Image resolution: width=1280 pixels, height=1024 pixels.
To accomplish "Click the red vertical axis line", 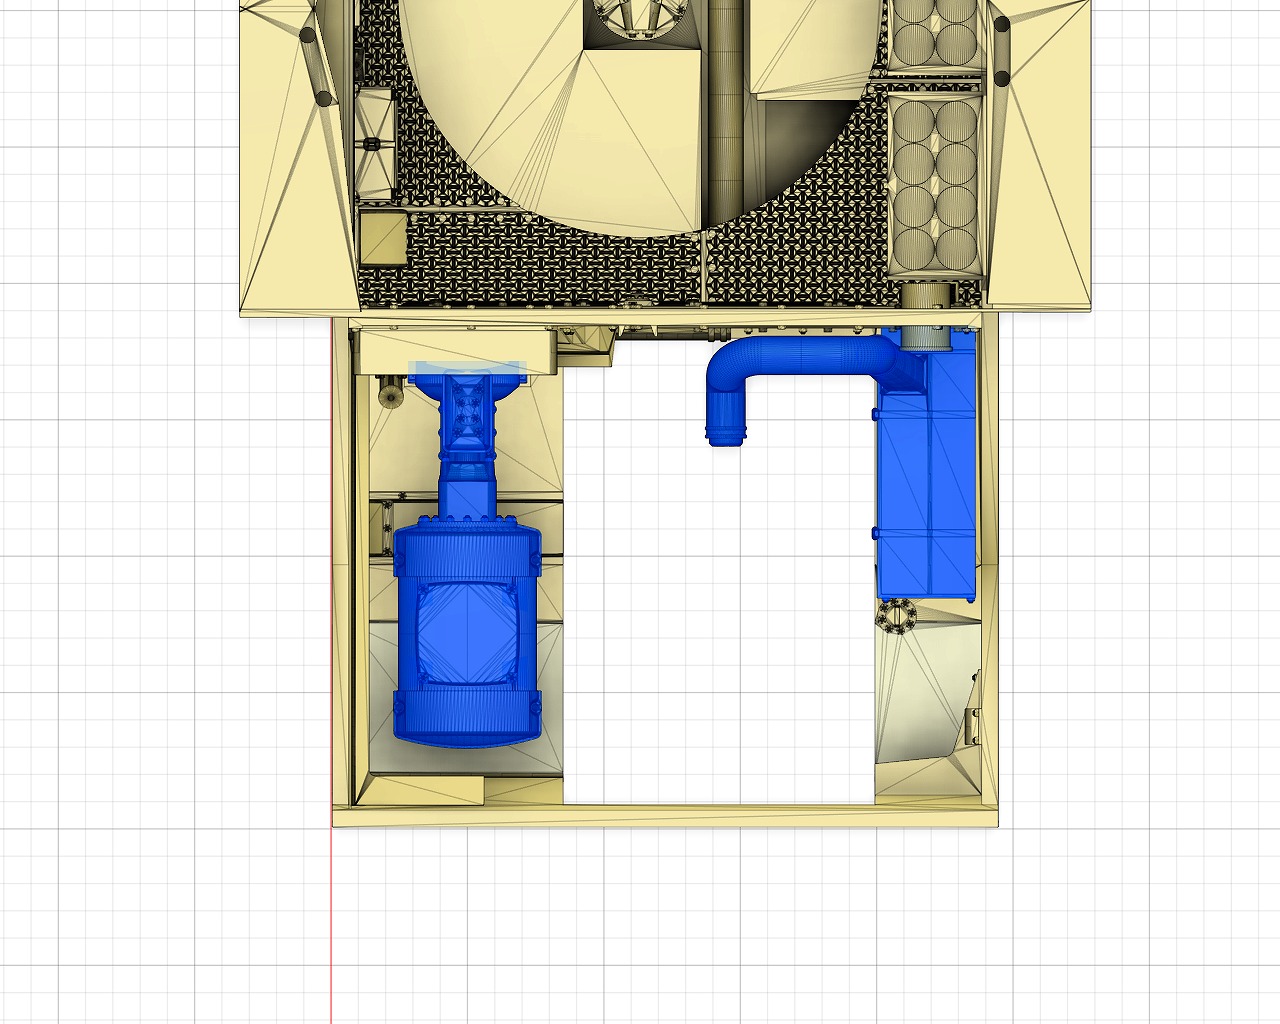I will pyautogui.click(x=331, y=920).
